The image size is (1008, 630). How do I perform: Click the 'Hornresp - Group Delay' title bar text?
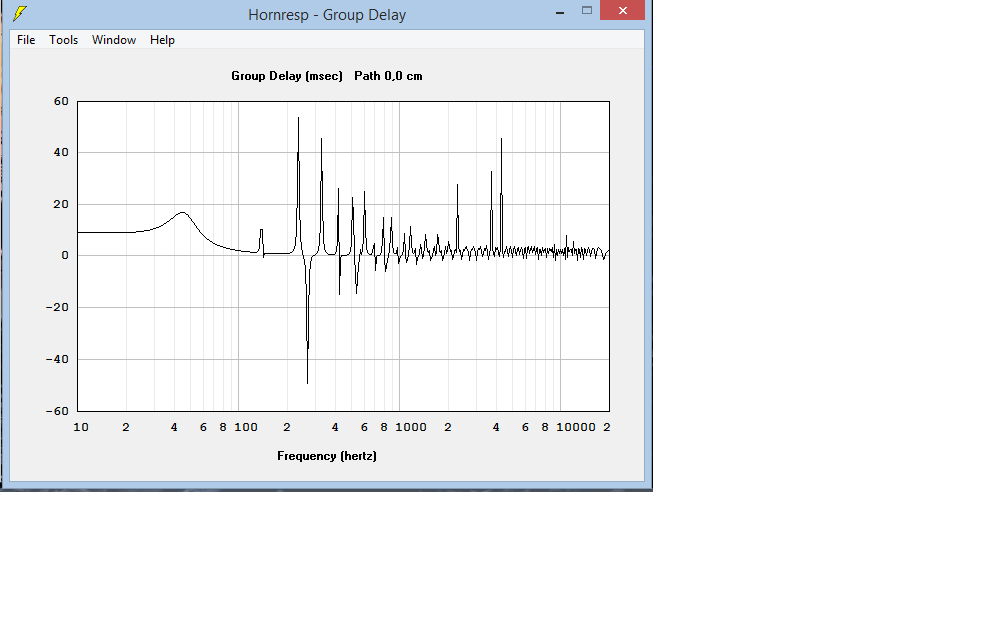point(327,14)
